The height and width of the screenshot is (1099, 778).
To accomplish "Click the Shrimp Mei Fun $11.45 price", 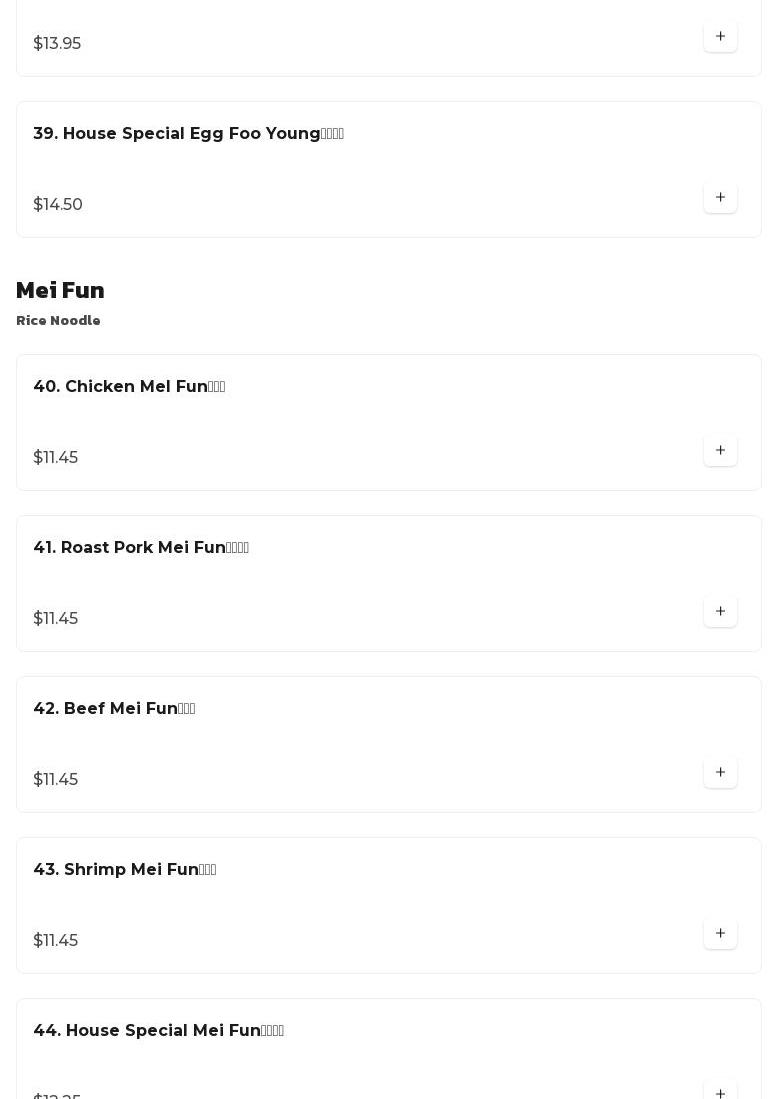I will click(x=55, y=941).
